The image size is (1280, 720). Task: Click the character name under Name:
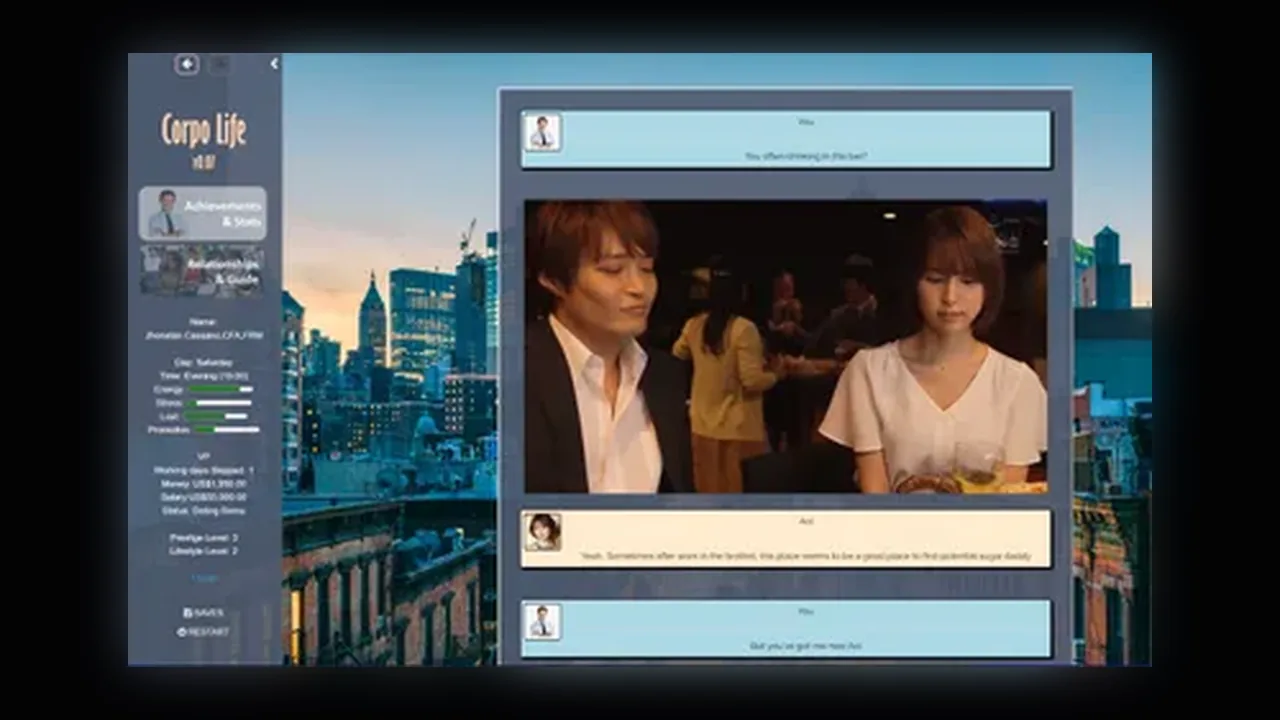(x=203, y=336)
